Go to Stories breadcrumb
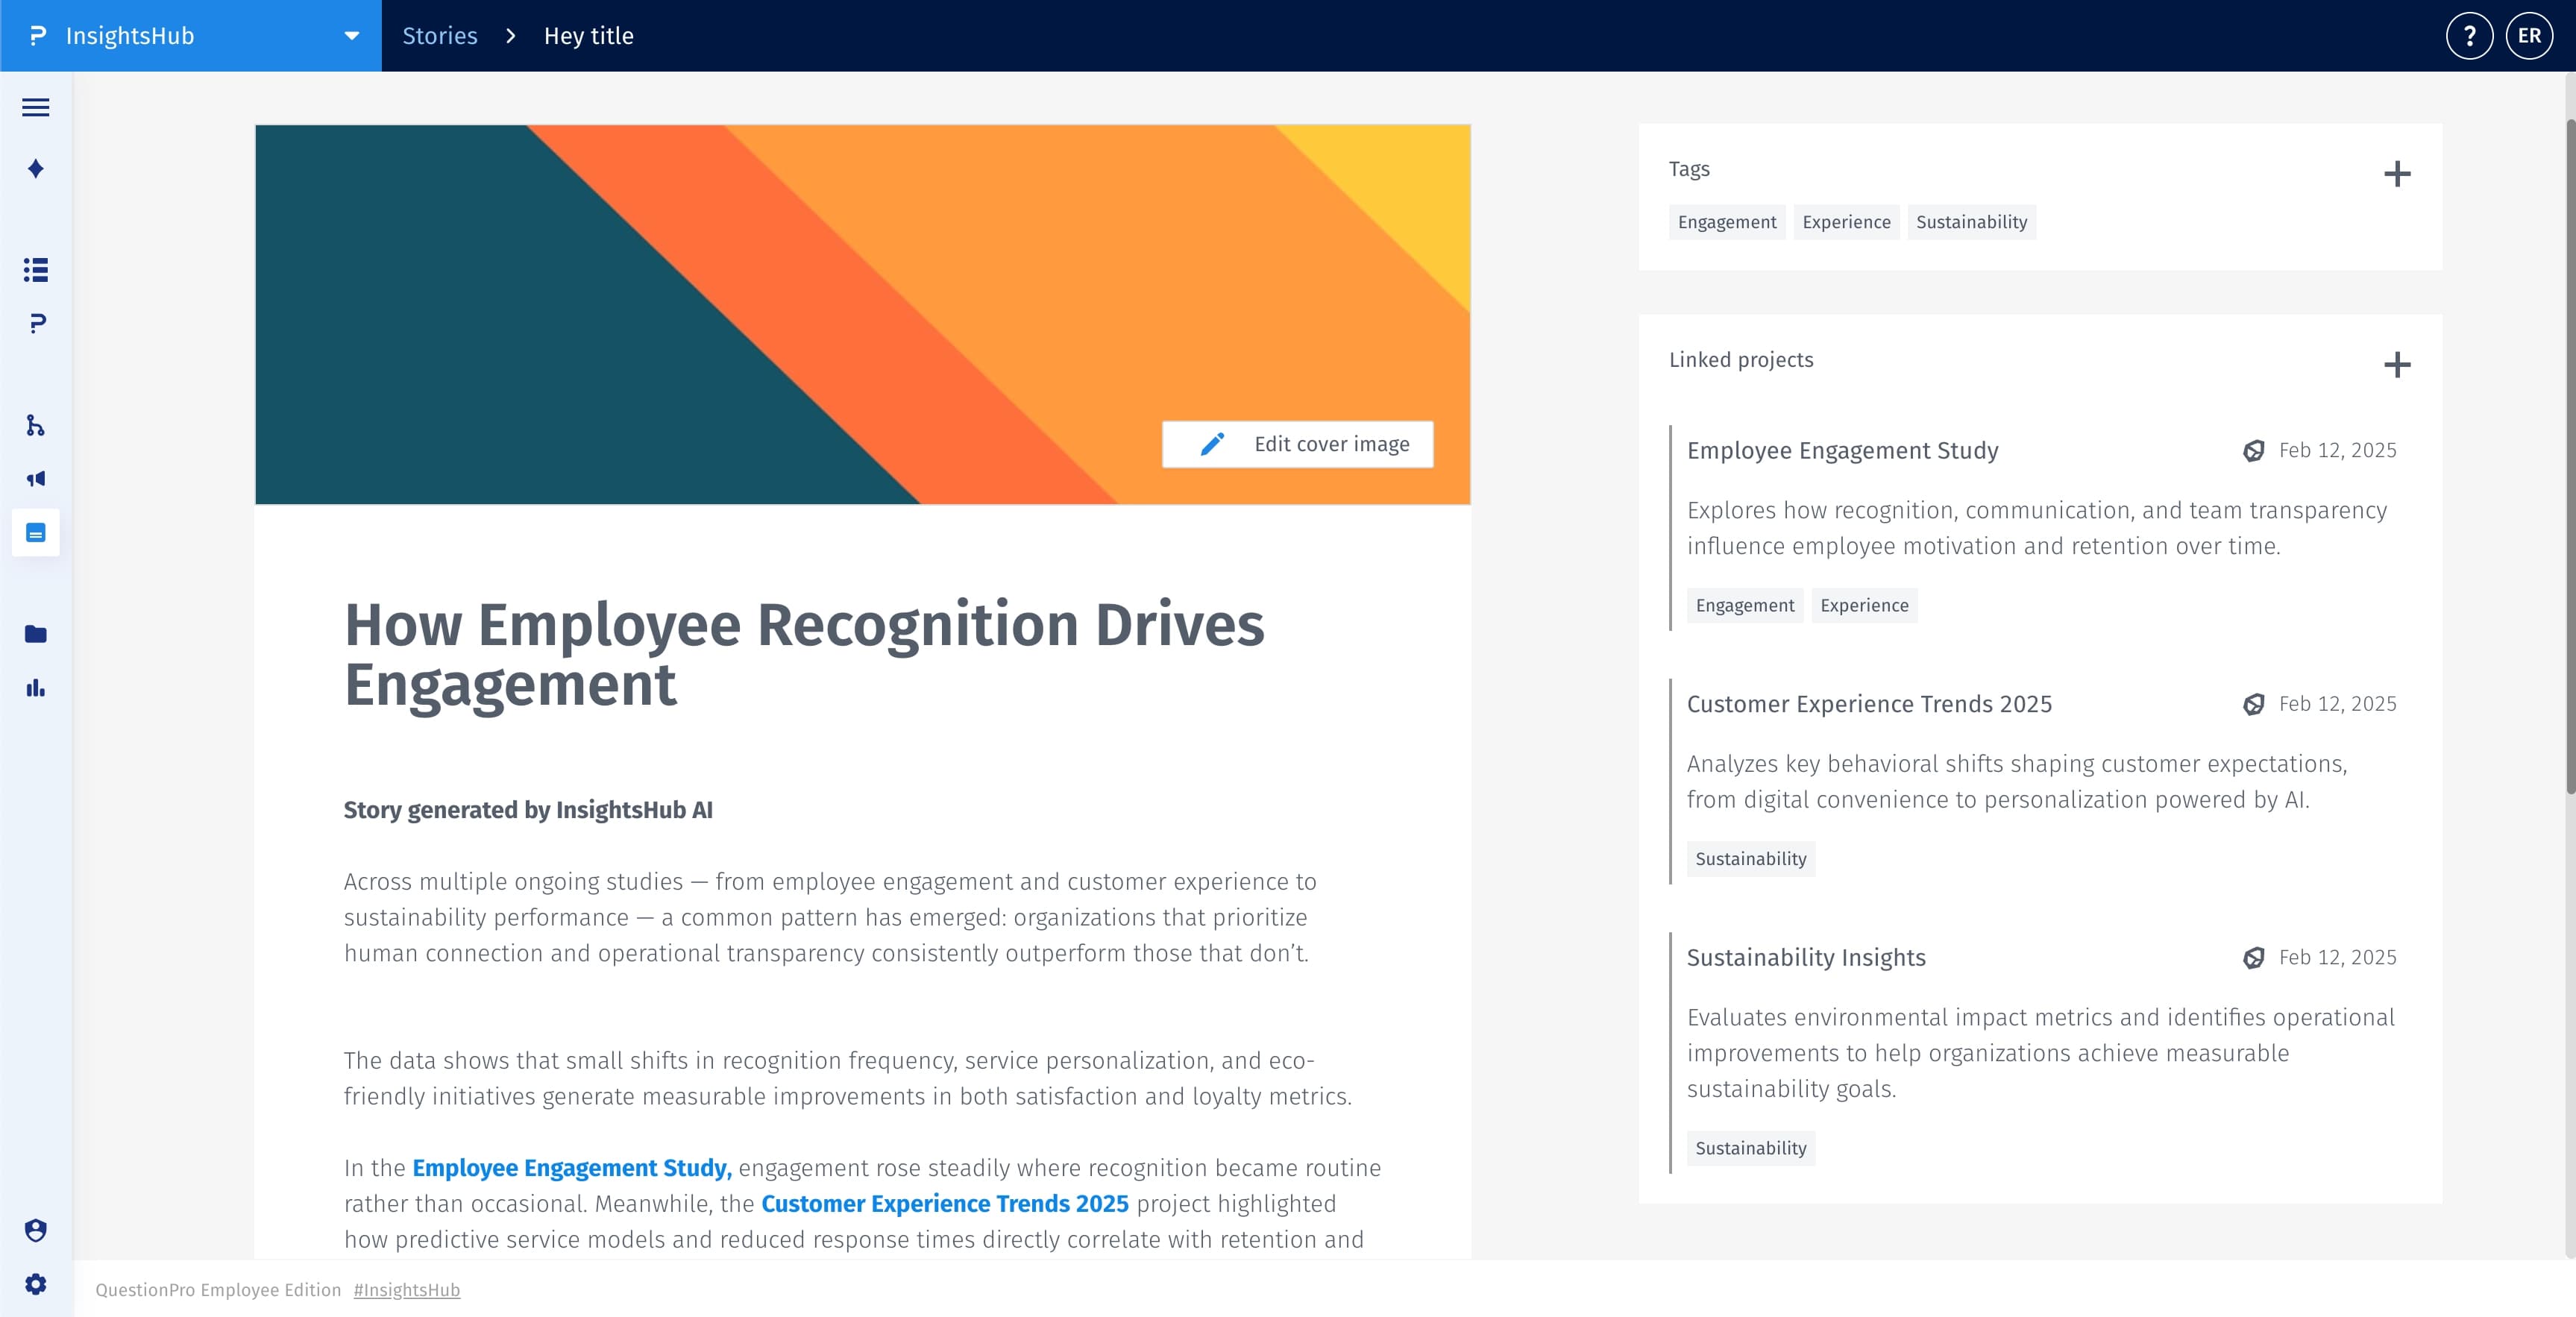2576x1317 pixels. click(440, 36)
